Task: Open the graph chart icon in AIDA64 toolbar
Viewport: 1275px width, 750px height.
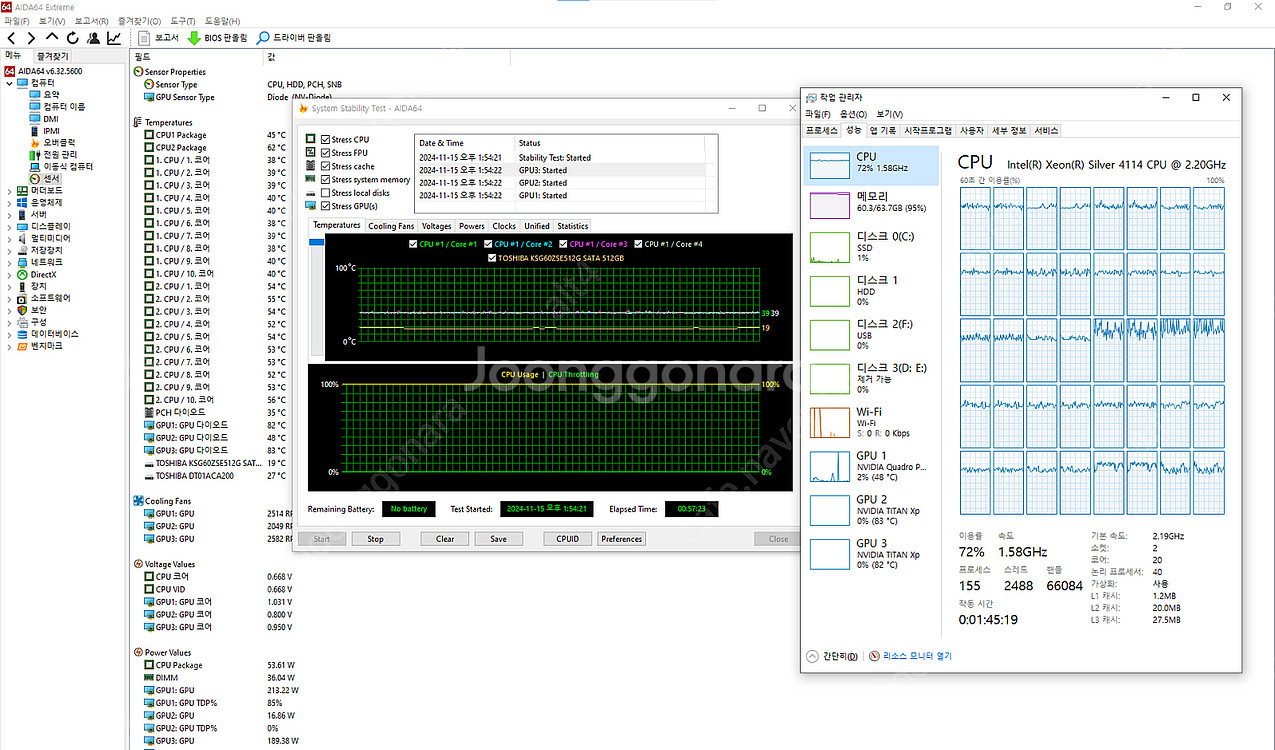Action: [114, 38]
